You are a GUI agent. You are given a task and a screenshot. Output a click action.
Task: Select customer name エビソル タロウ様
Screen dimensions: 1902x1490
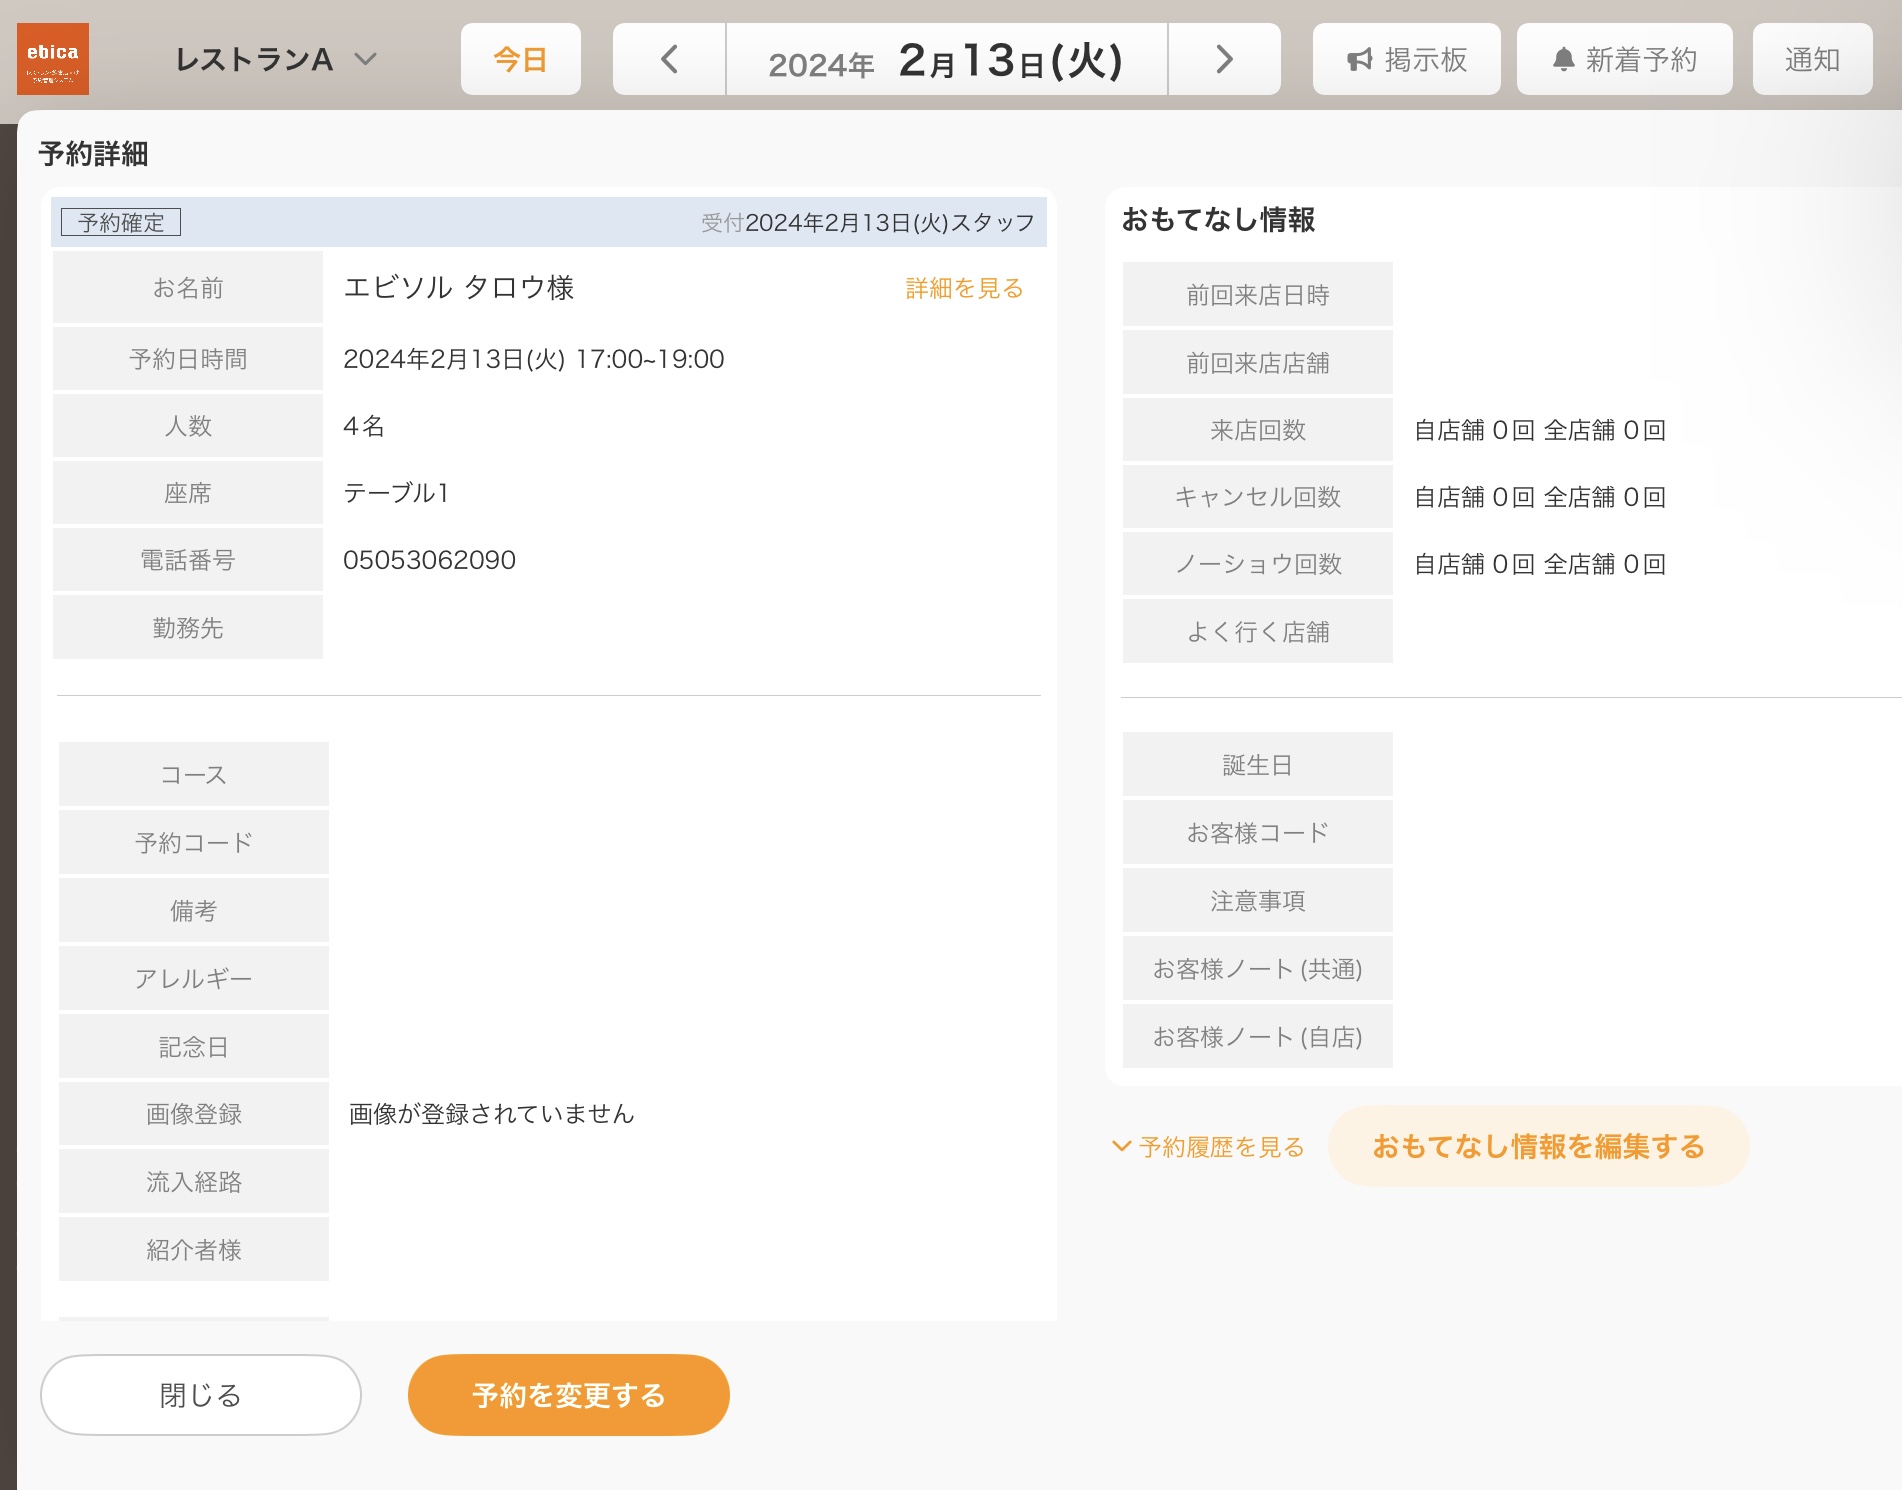tap(458, 288)
